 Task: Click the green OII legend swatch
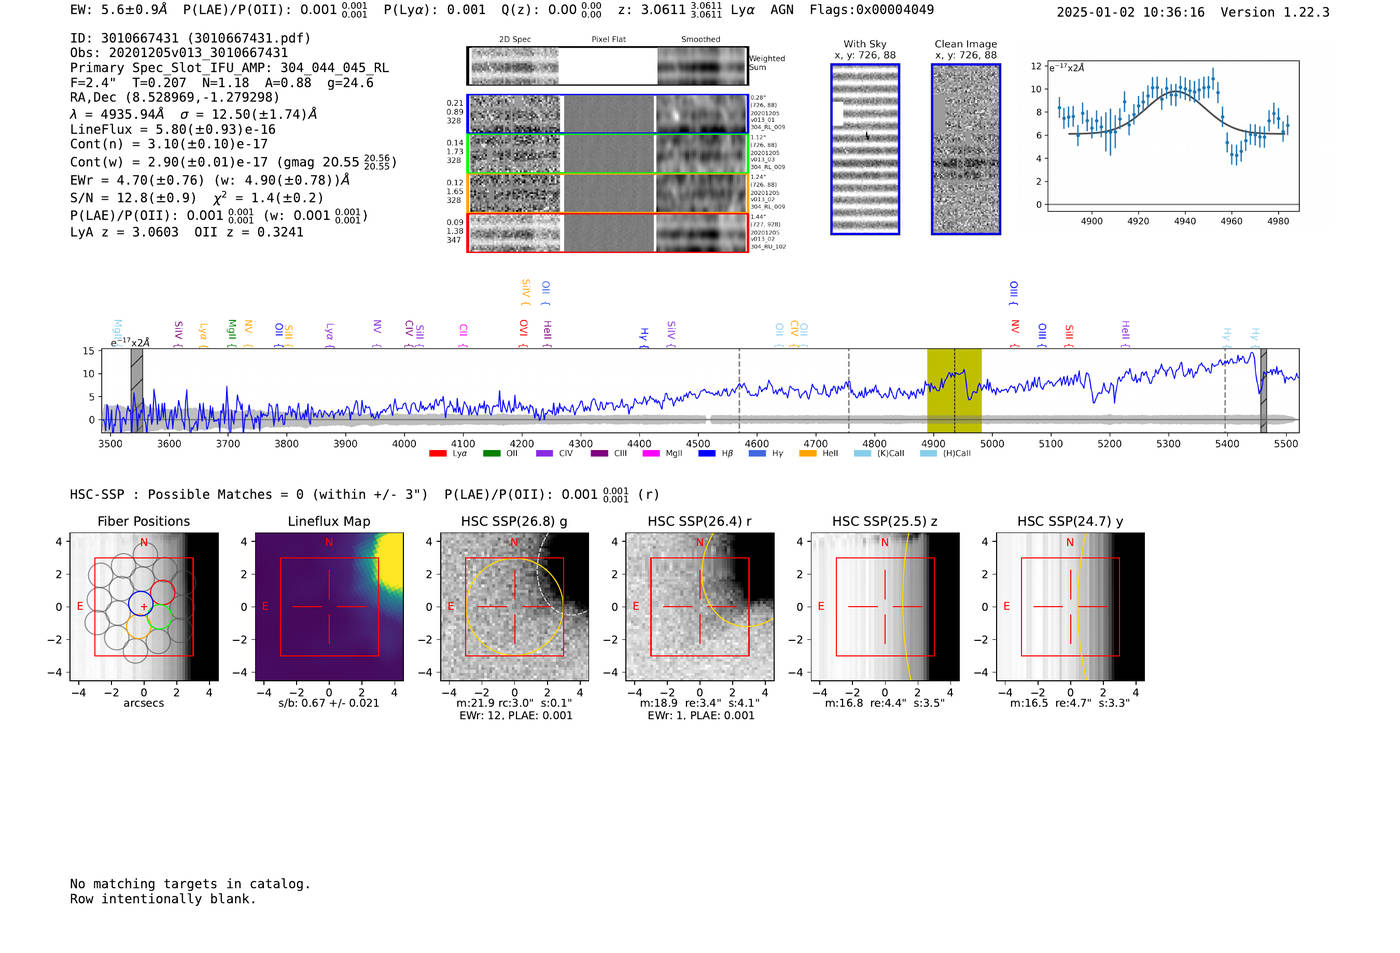(491, 454)
